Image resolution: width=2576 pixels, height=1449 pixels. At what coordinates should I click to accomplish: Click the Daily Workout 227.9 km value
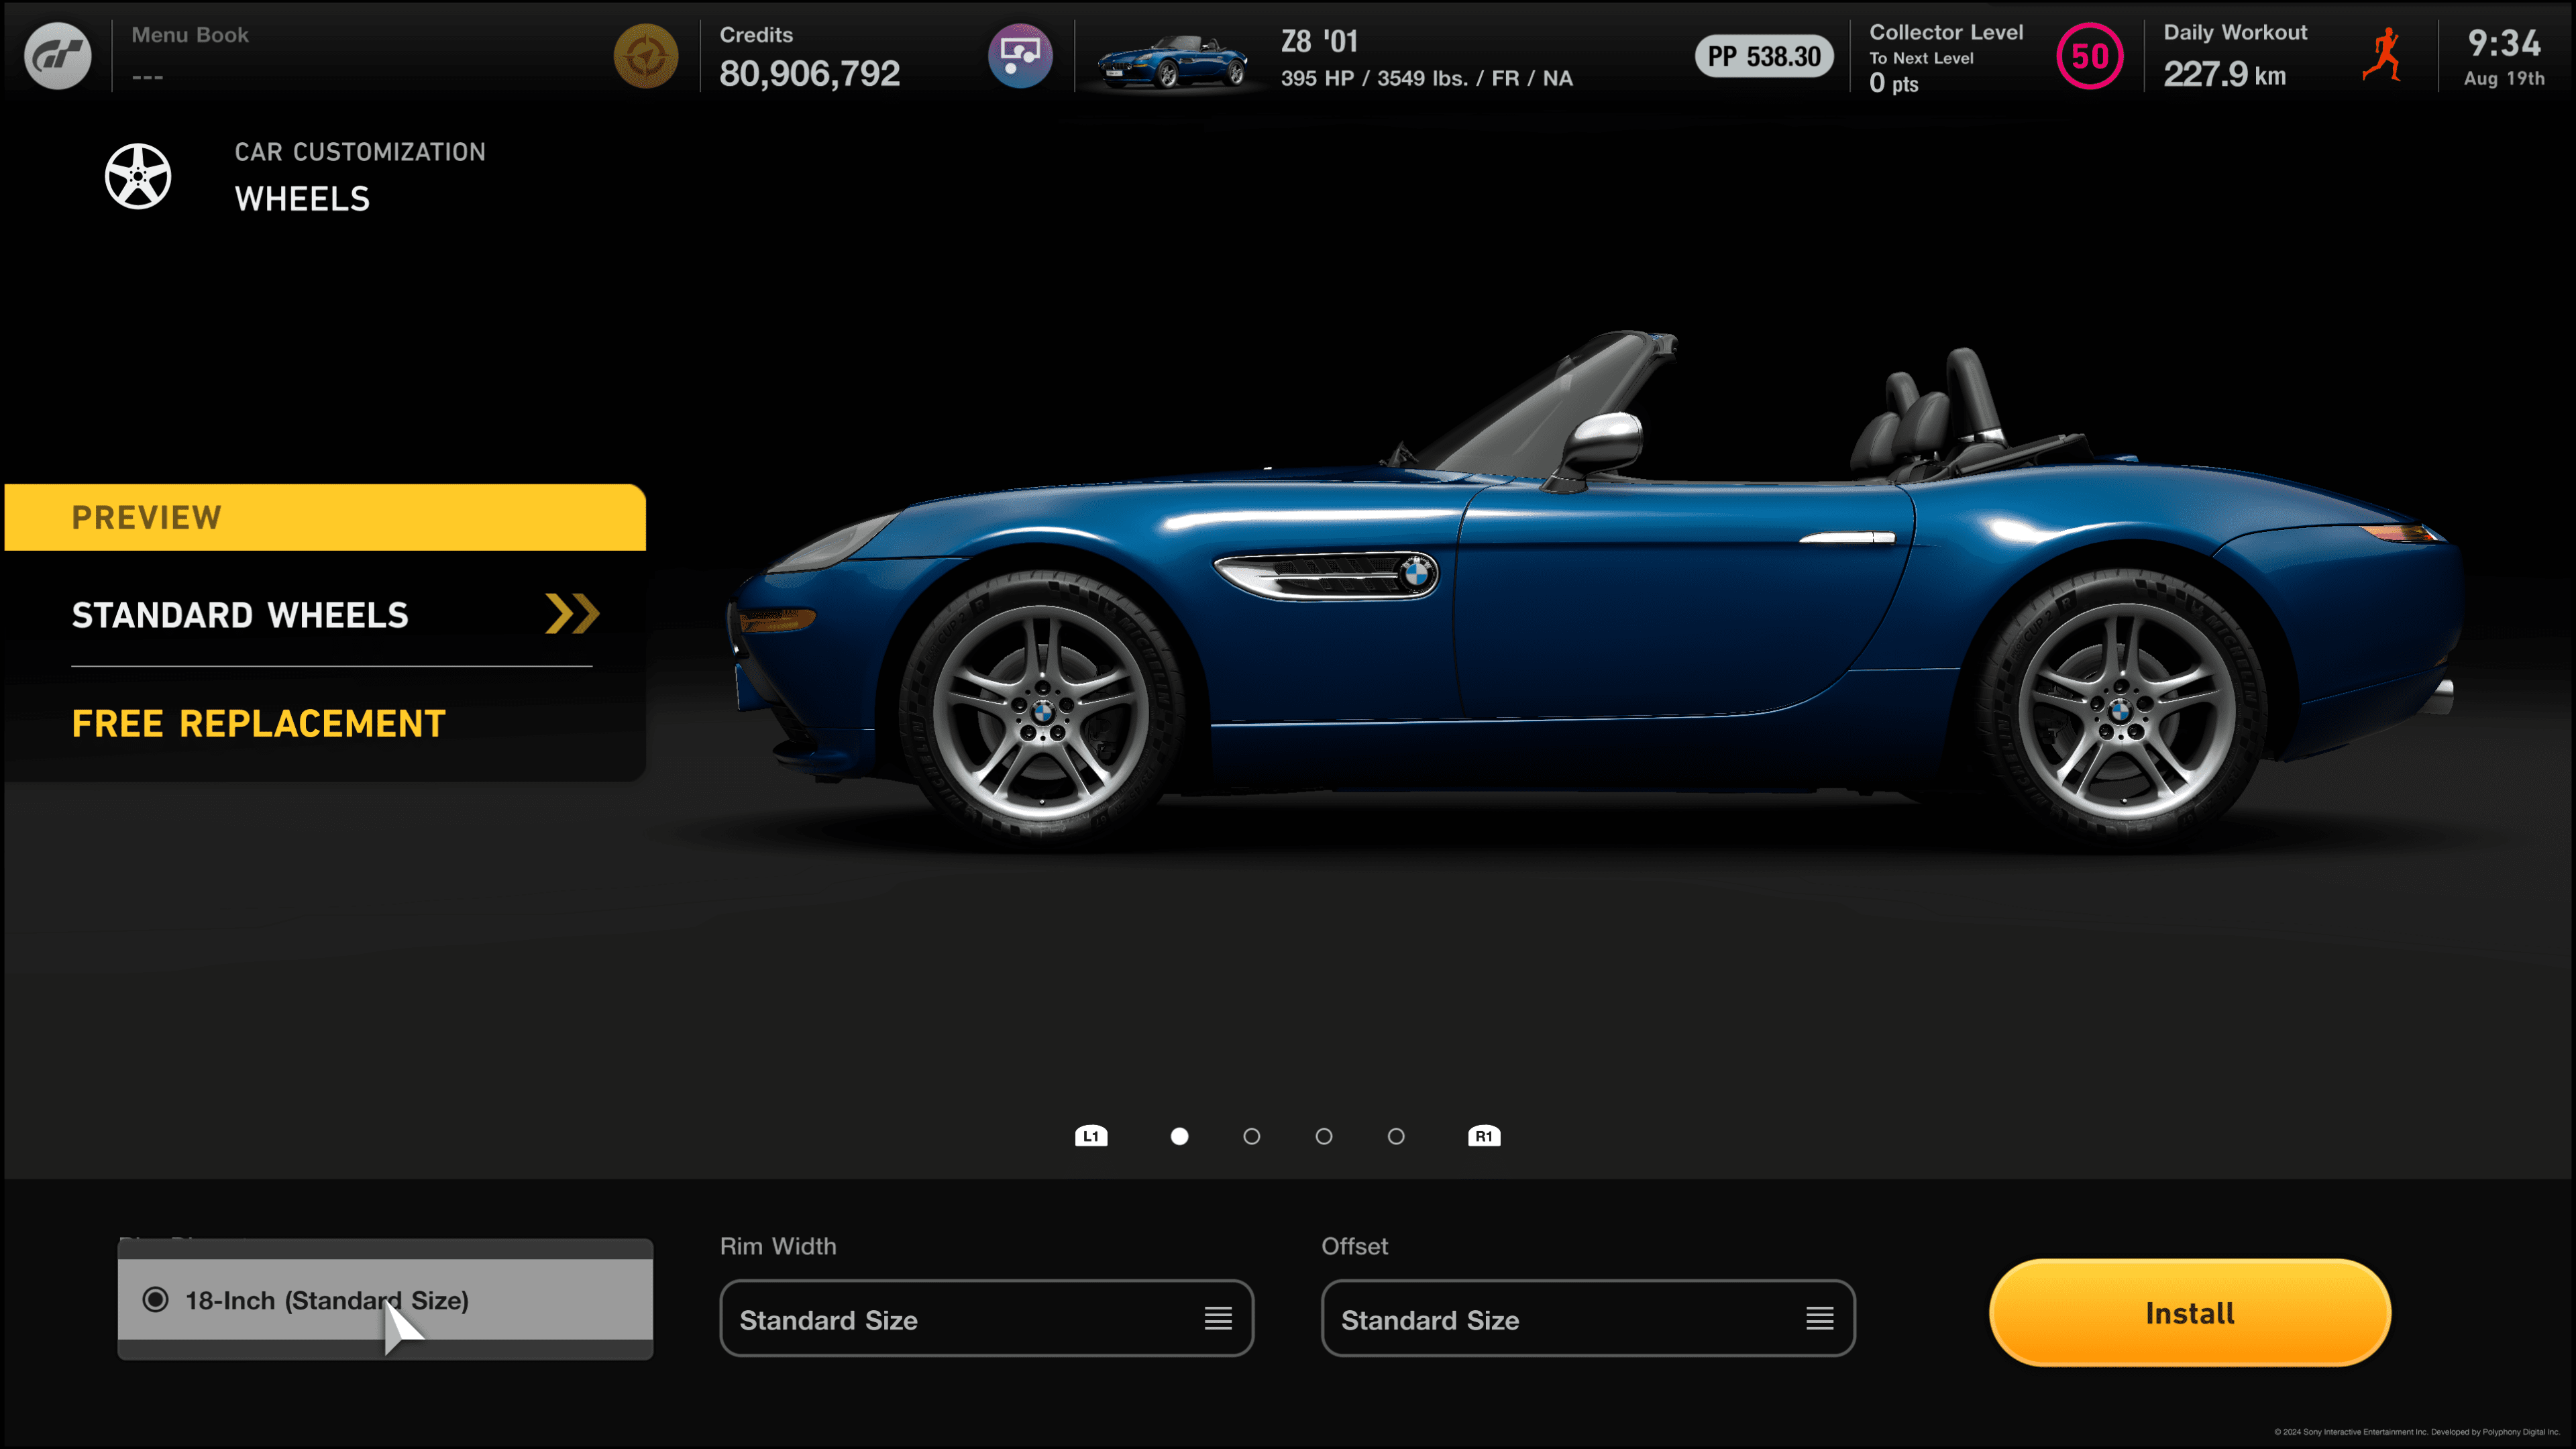pyautogui.click(x=2225, y=74)
